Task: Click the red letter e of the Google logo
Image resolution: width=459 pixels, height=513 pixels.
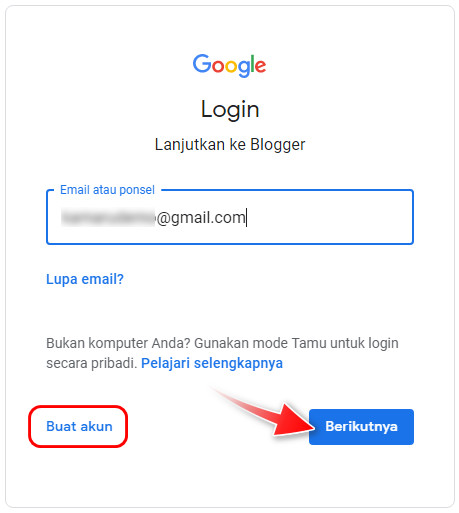Action: pos(260,66)
